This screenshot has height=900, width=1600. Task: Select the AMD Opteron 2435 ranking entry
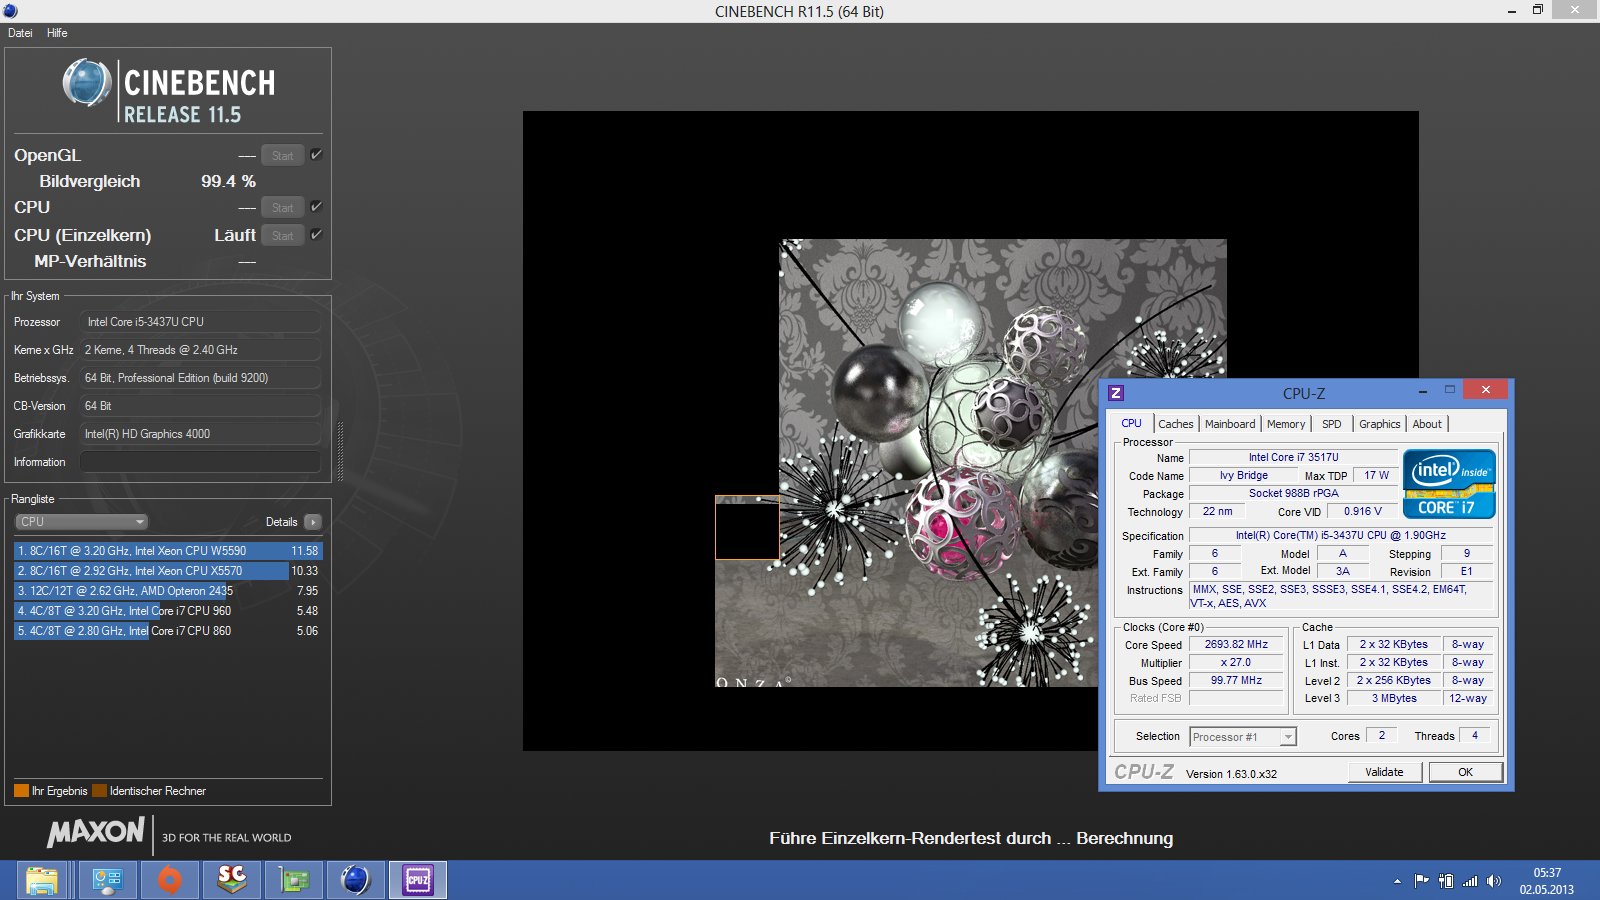[x=168, y=591]
